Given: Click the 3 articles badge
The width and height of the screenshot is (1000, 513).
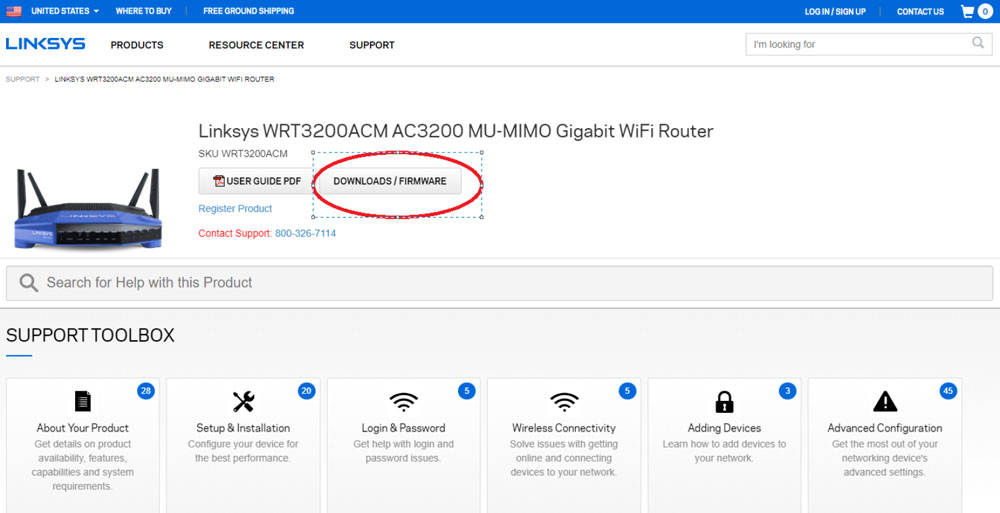Looking at the screenshot, I should pyautogui.click(x=788, y=391).
